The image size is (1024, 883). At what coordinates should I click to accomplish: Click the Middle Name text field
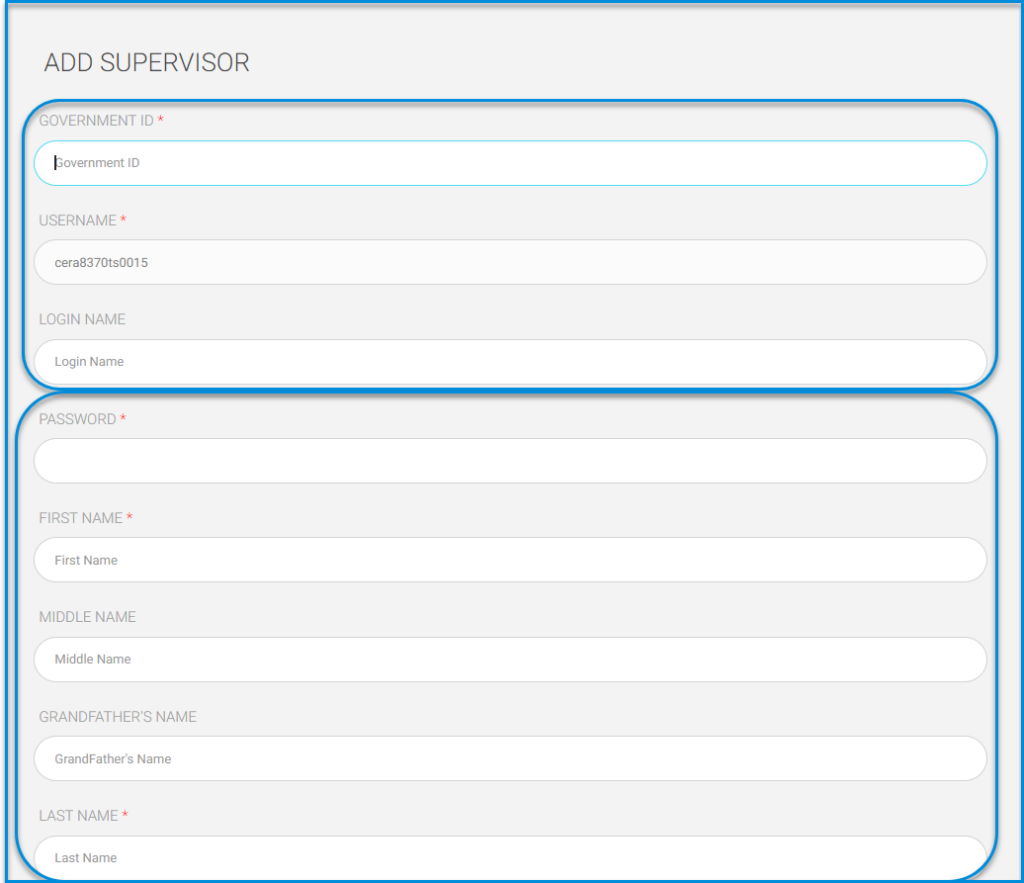(x=510, y=660)
